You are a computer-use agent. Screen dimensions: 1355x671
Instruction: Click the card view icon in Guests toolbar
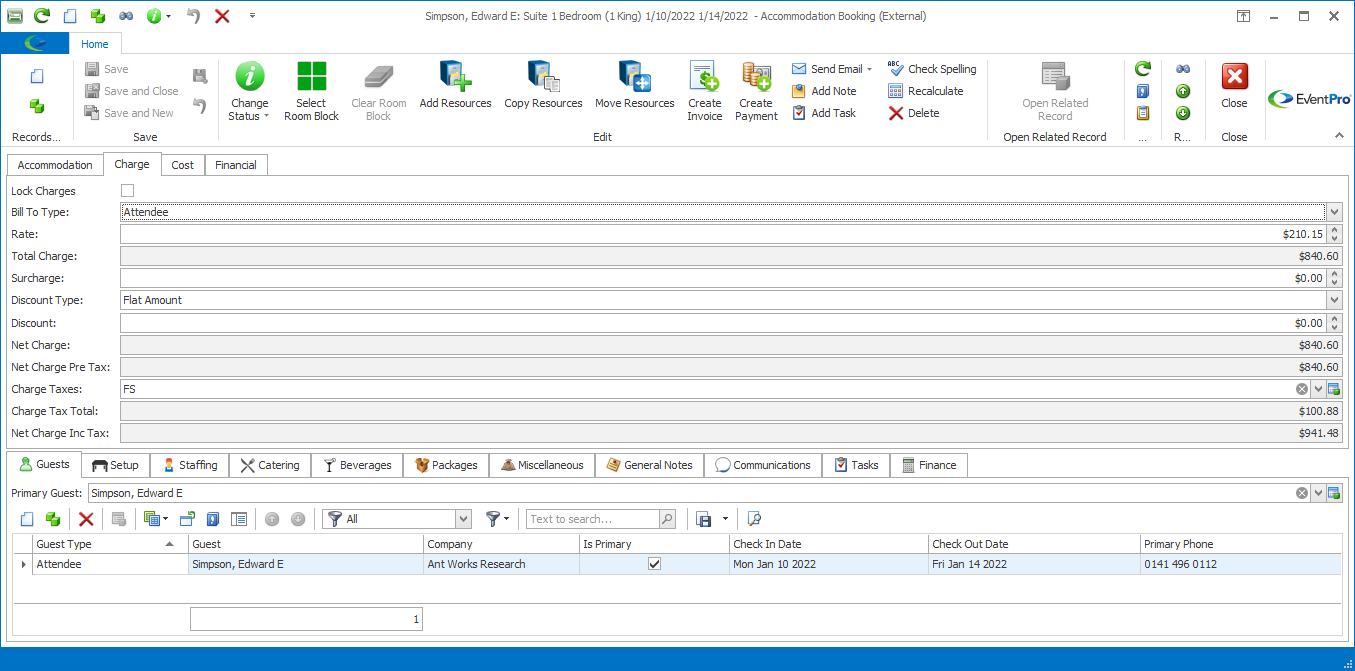pyautogui.click(x=239, y=519)
